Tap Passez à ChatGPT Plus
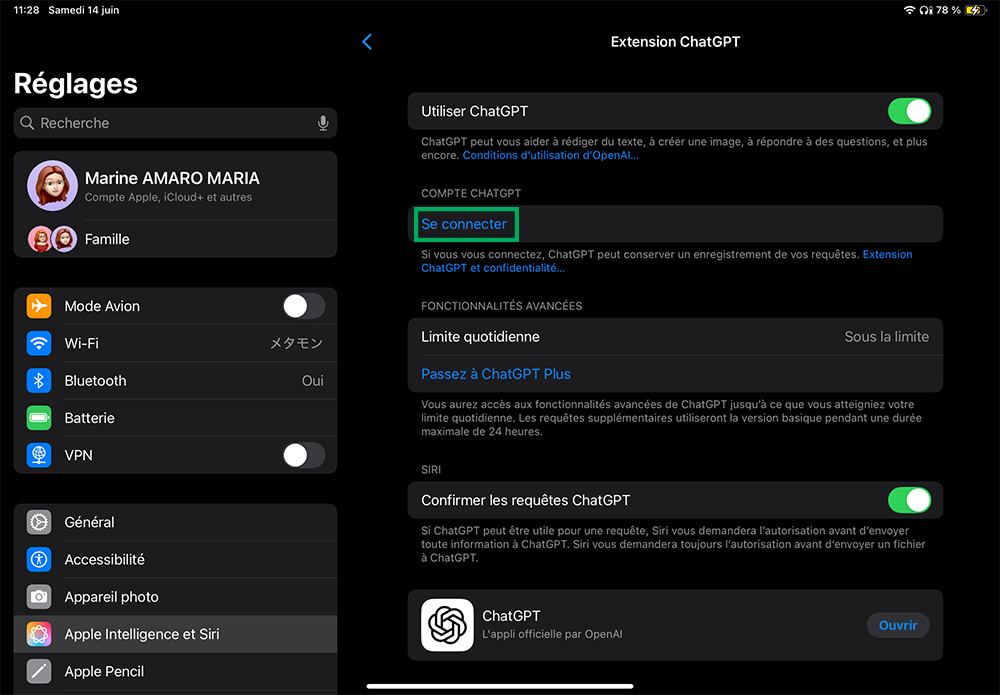The width and height of the screenshot is (1000, 695). click(496, 374)
